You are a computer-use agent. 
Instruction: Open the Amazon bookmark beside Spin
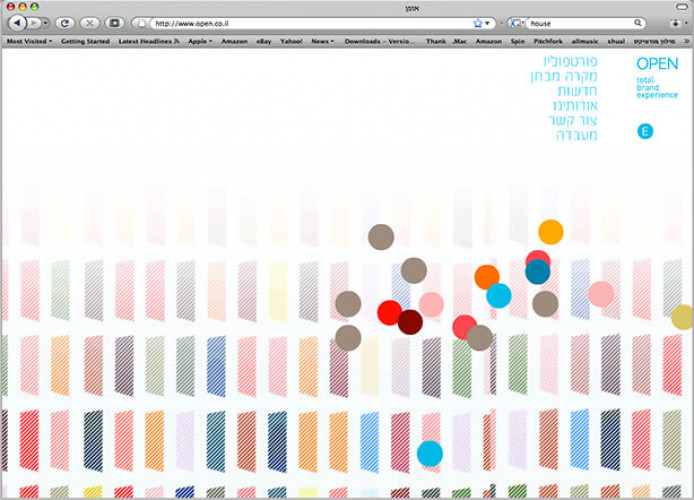pyautogui.click(x=489, y=41)
